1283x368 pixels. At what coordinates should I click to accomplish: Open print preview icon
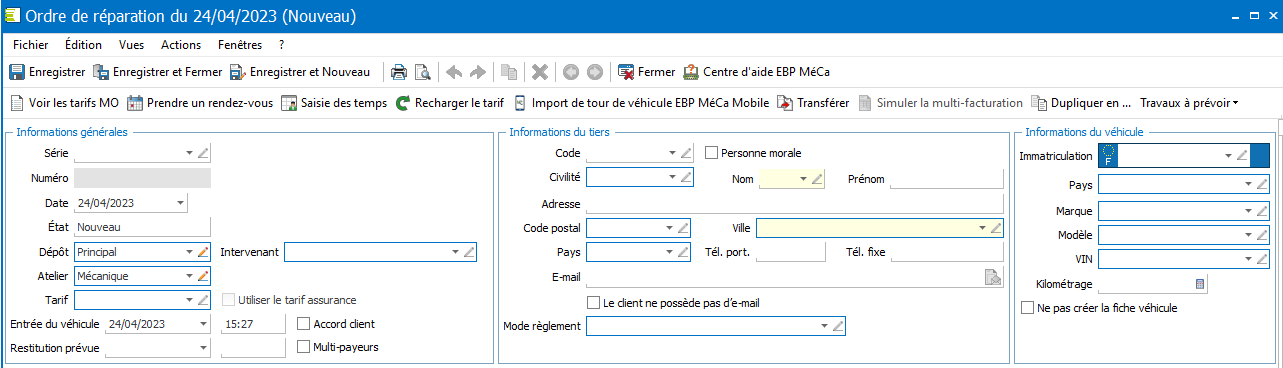(422, 72)
